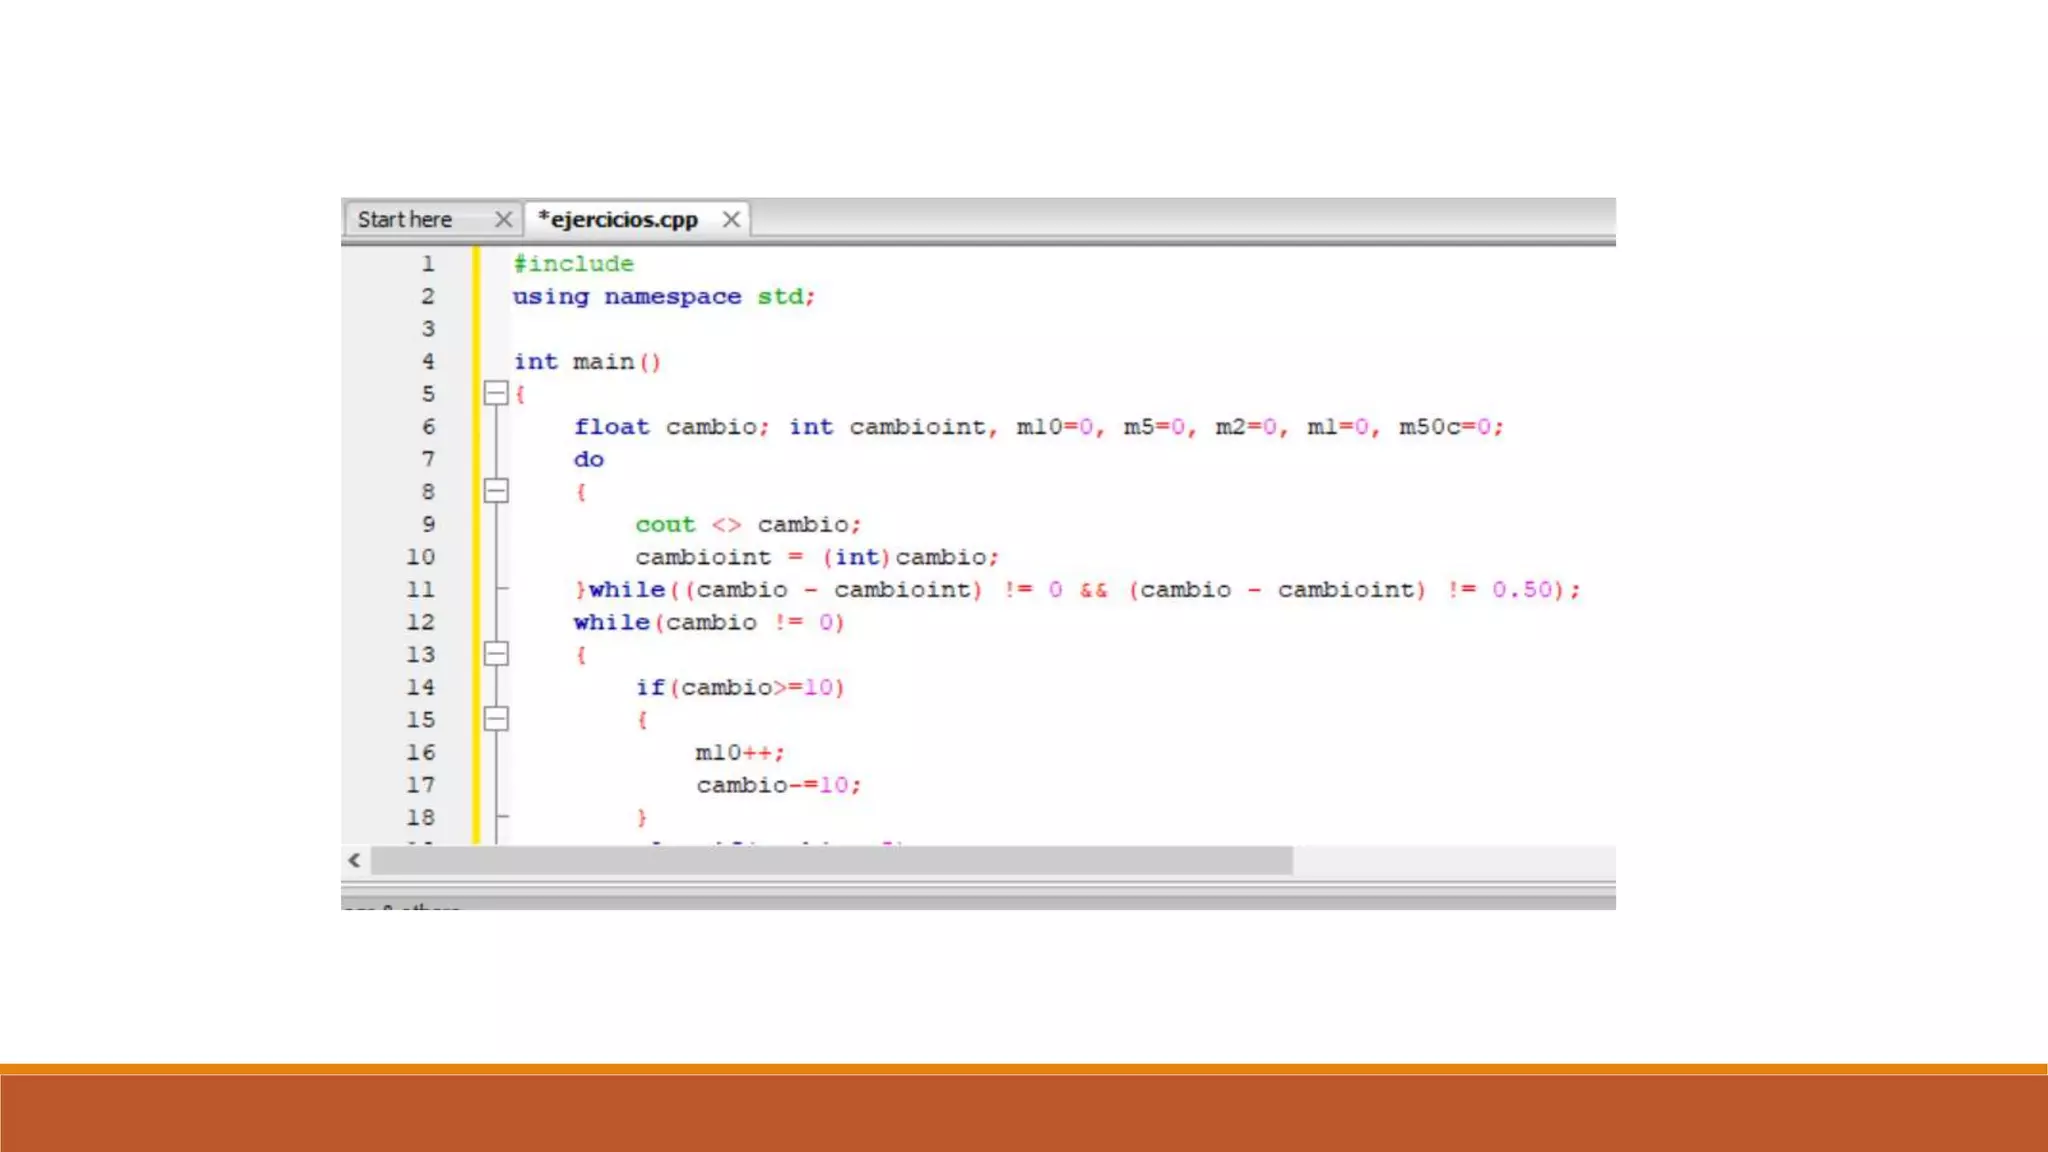This screenshot has width=2048, height=1152.
Task: Click the float keyword on line 6
Action: pyautogui.click(x=611, y=427)
